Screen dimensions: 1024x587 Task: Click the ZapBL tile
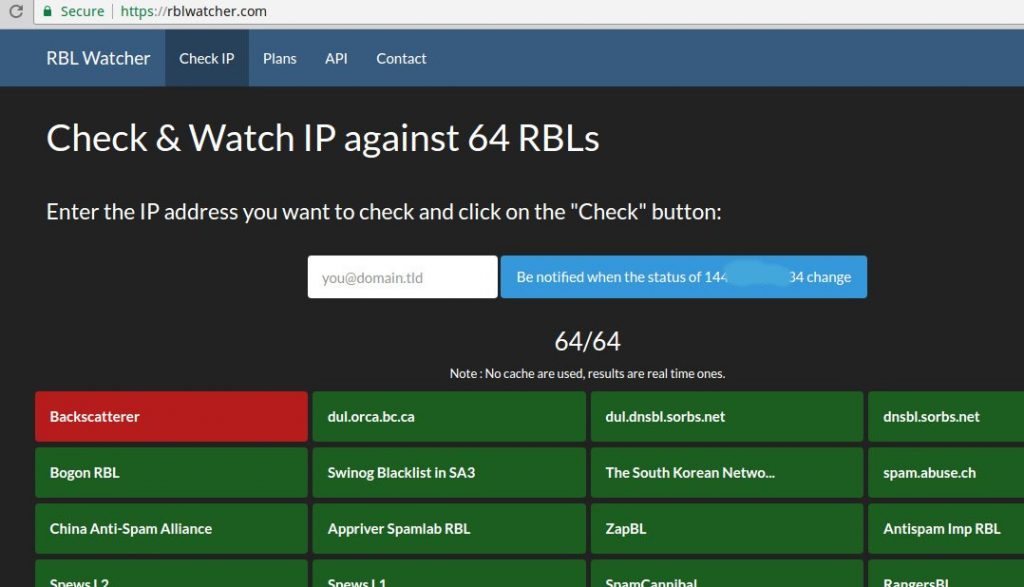pos(727,529)
